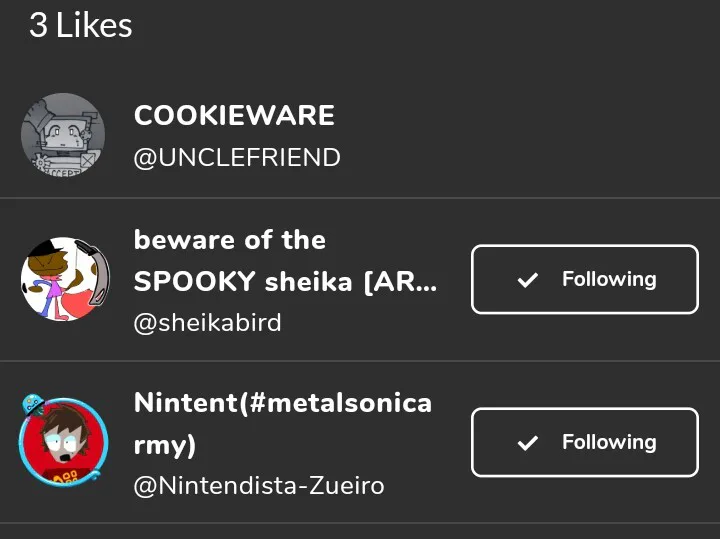The image size is (720, 539).
Task: Open "beware of the SPOOKY sheika" profile name
Action: pyautogui.click(x=230, y=241)
